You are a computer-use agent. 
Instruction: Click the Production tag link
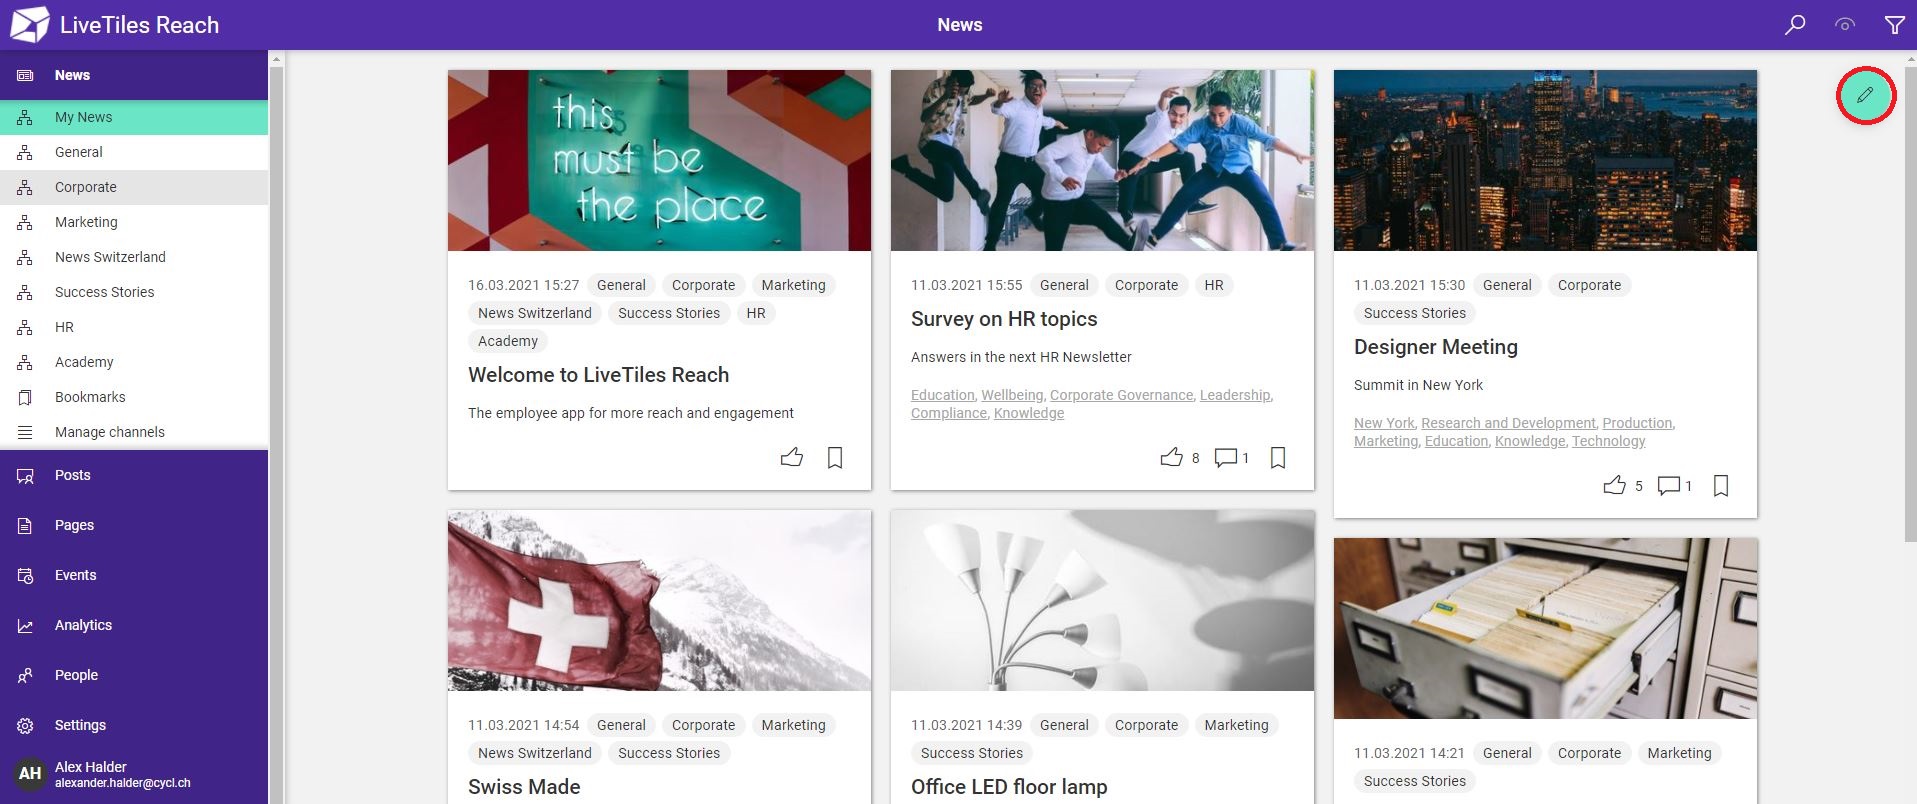point(1637,423)
